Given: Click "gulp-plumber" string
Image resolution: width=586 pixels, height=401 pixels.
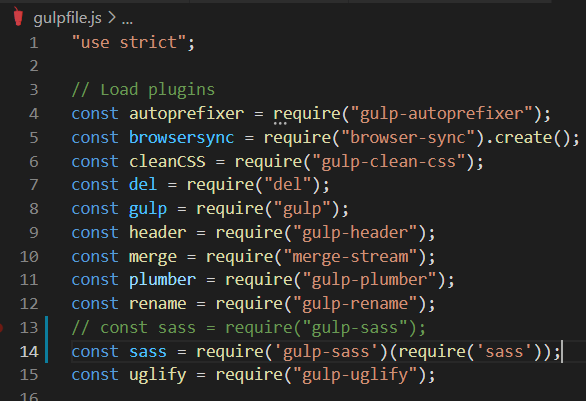Looking at the screenshot, I should click(369, 280).
